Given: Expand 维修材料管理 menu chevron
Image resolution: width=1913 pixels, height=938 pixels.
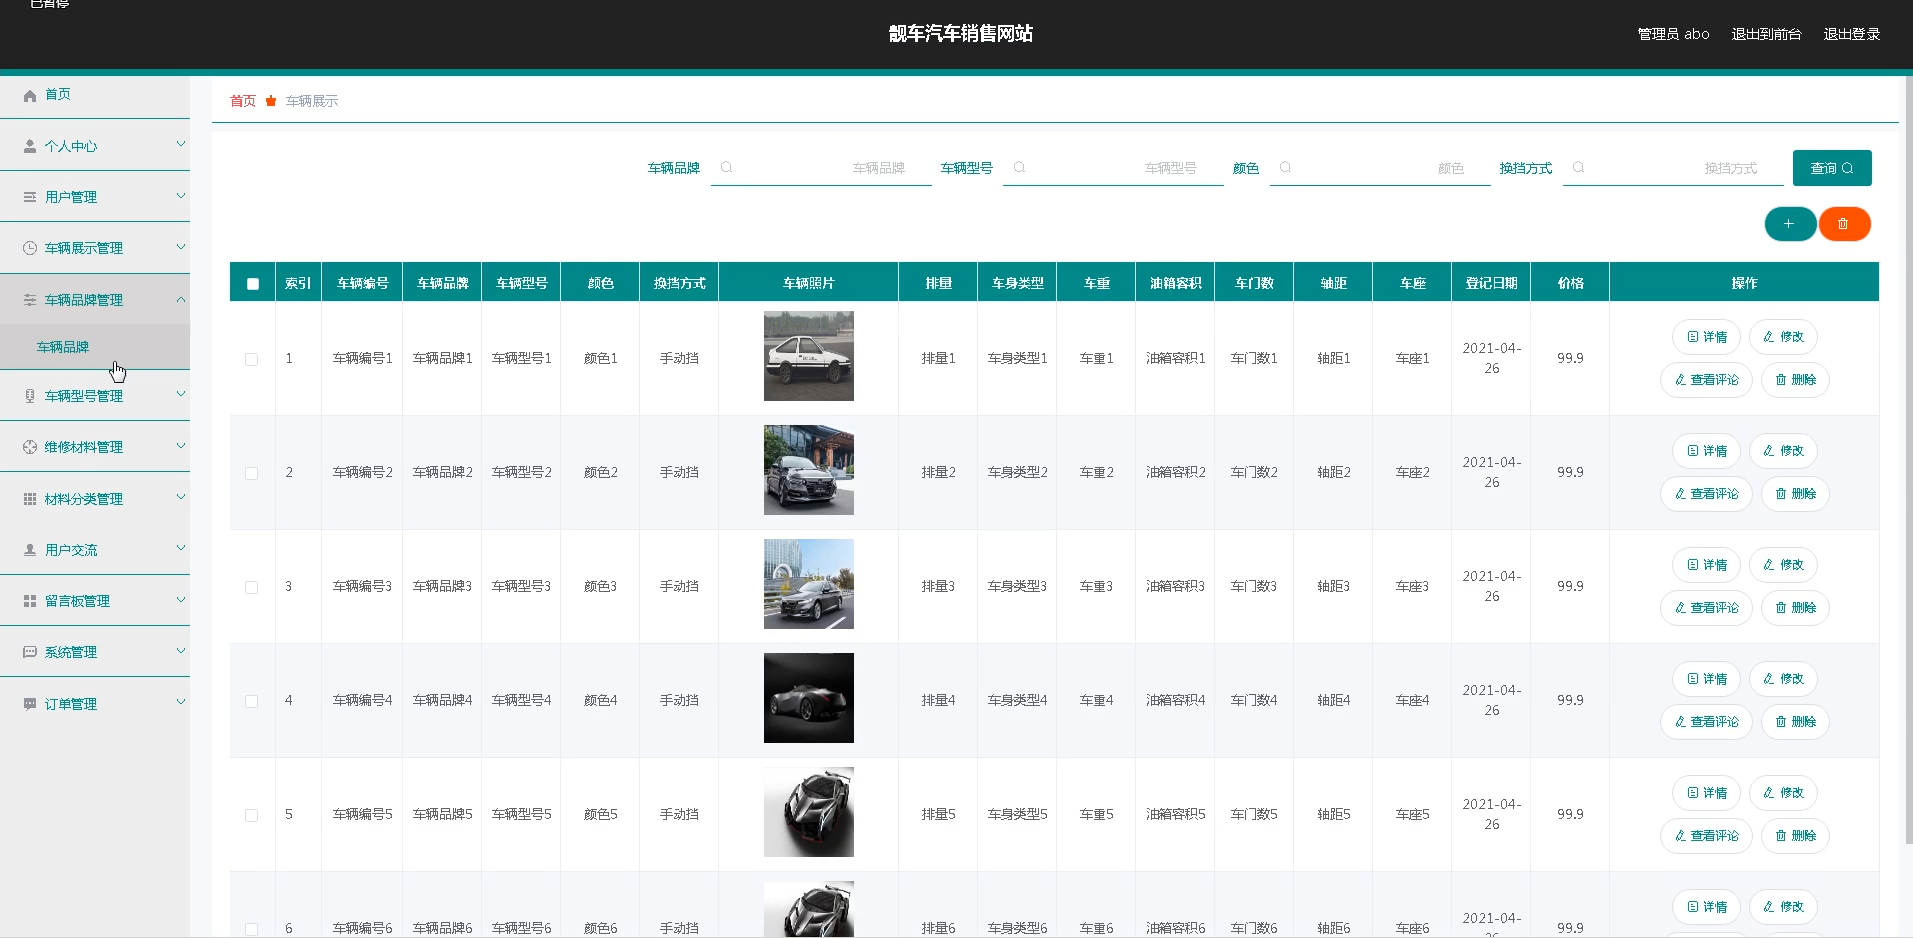Looking at the screenshot, I should (x=181, y=445).
